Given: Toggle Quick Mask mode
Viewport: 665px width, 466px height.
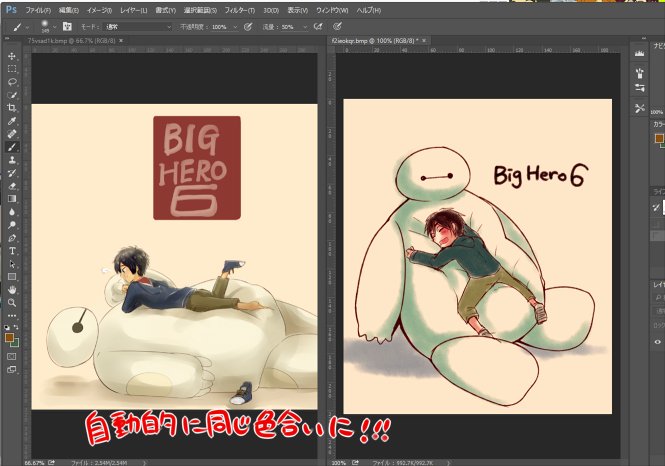Looking at the screenshot, I should coord(12,357).
